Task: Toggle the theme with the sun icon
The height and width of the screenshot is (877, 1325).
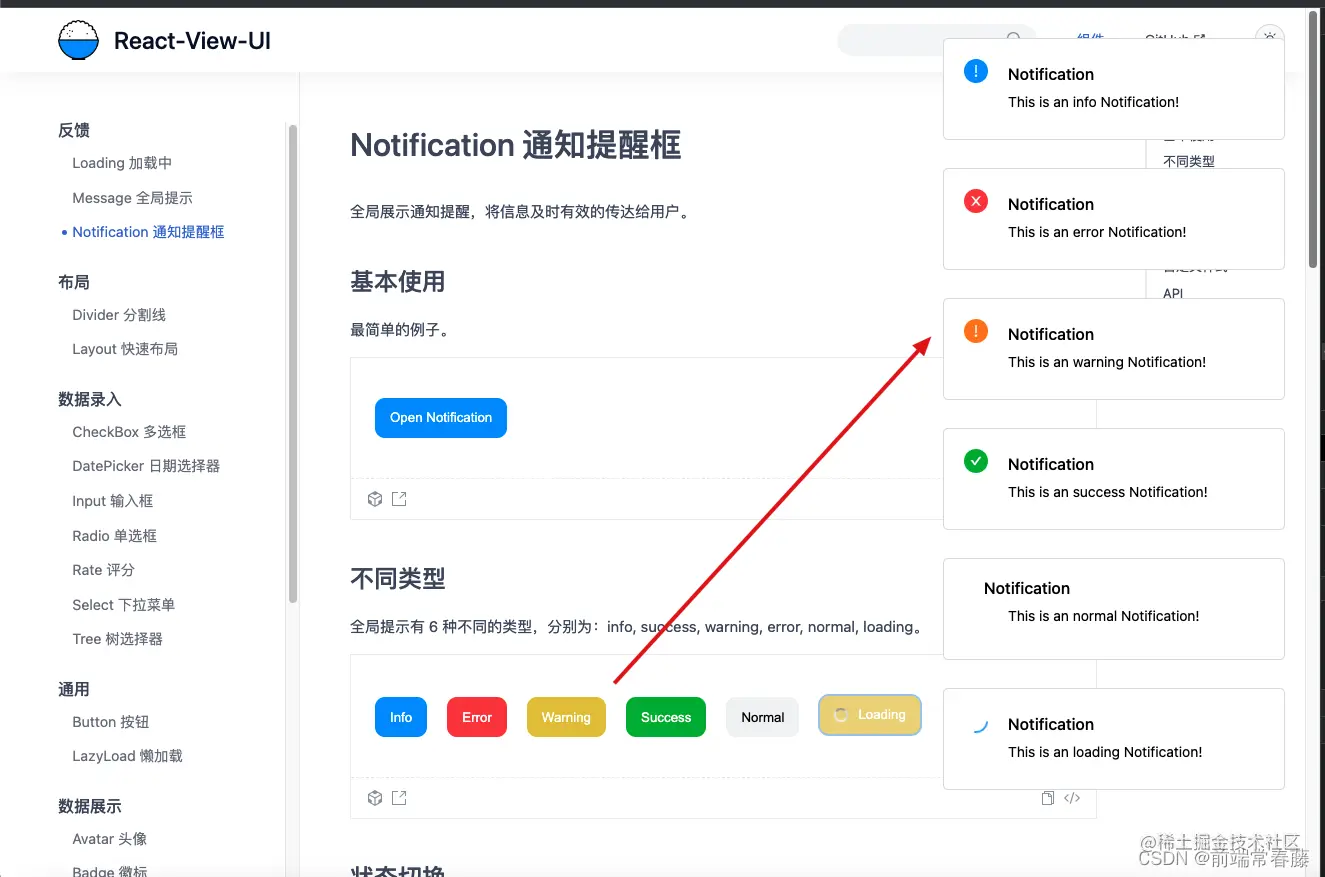Action: (1269, 34)
